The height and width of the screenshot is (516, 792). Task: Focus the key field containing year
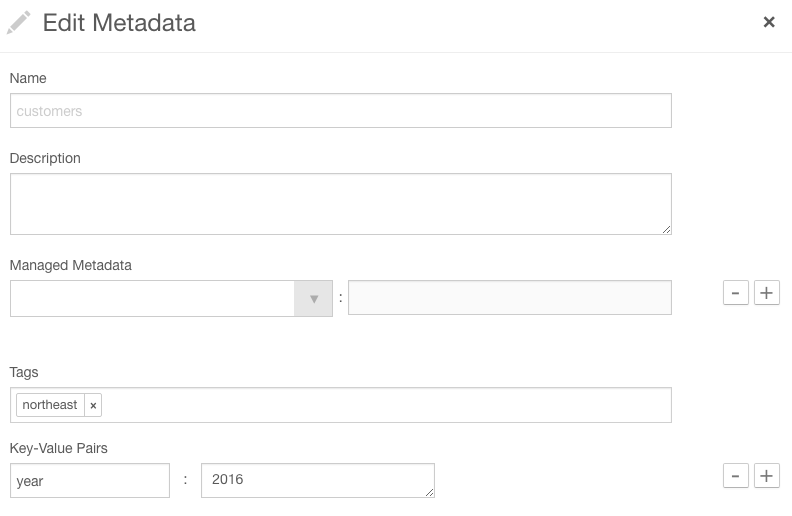click(90, 481)
